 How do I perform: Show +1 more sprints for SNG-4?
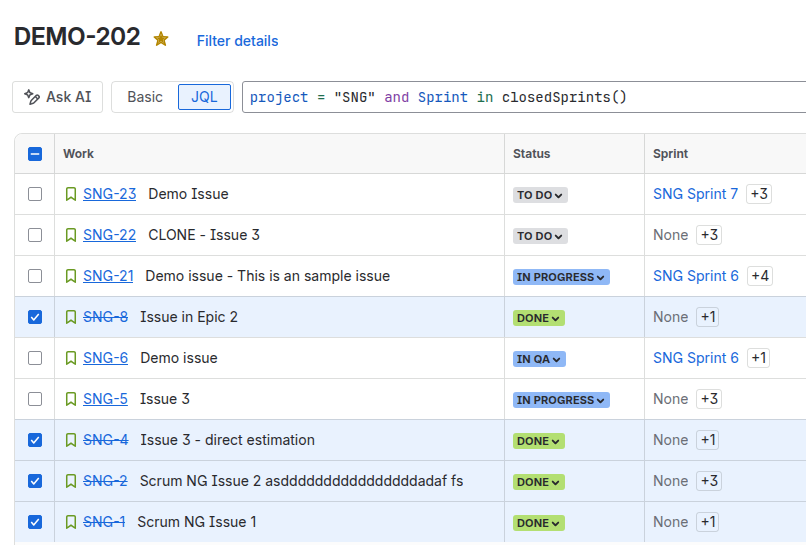[708, 440]
